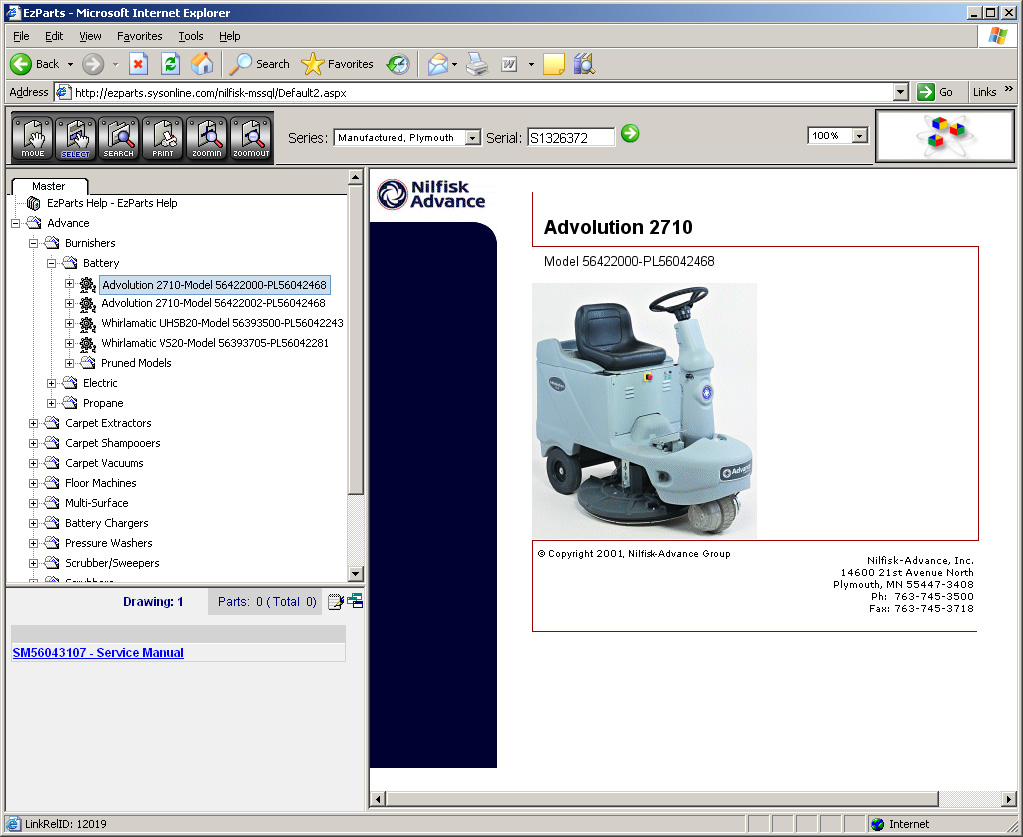Viewport: 1023px width, 837px height.
Task: Click the Serial number input field
Action: pos(571,138)
